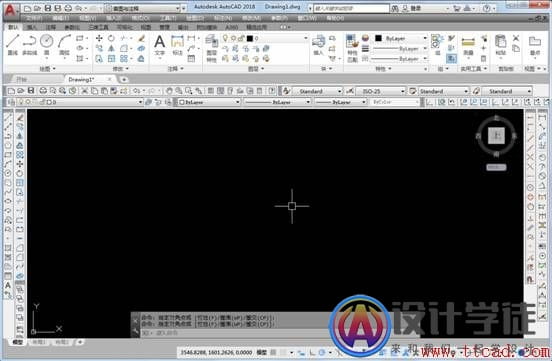Click the Group (组) icon in ribbon
This screenshot has width=552, height=361.
pyautogui.click(x=437, y=45)
